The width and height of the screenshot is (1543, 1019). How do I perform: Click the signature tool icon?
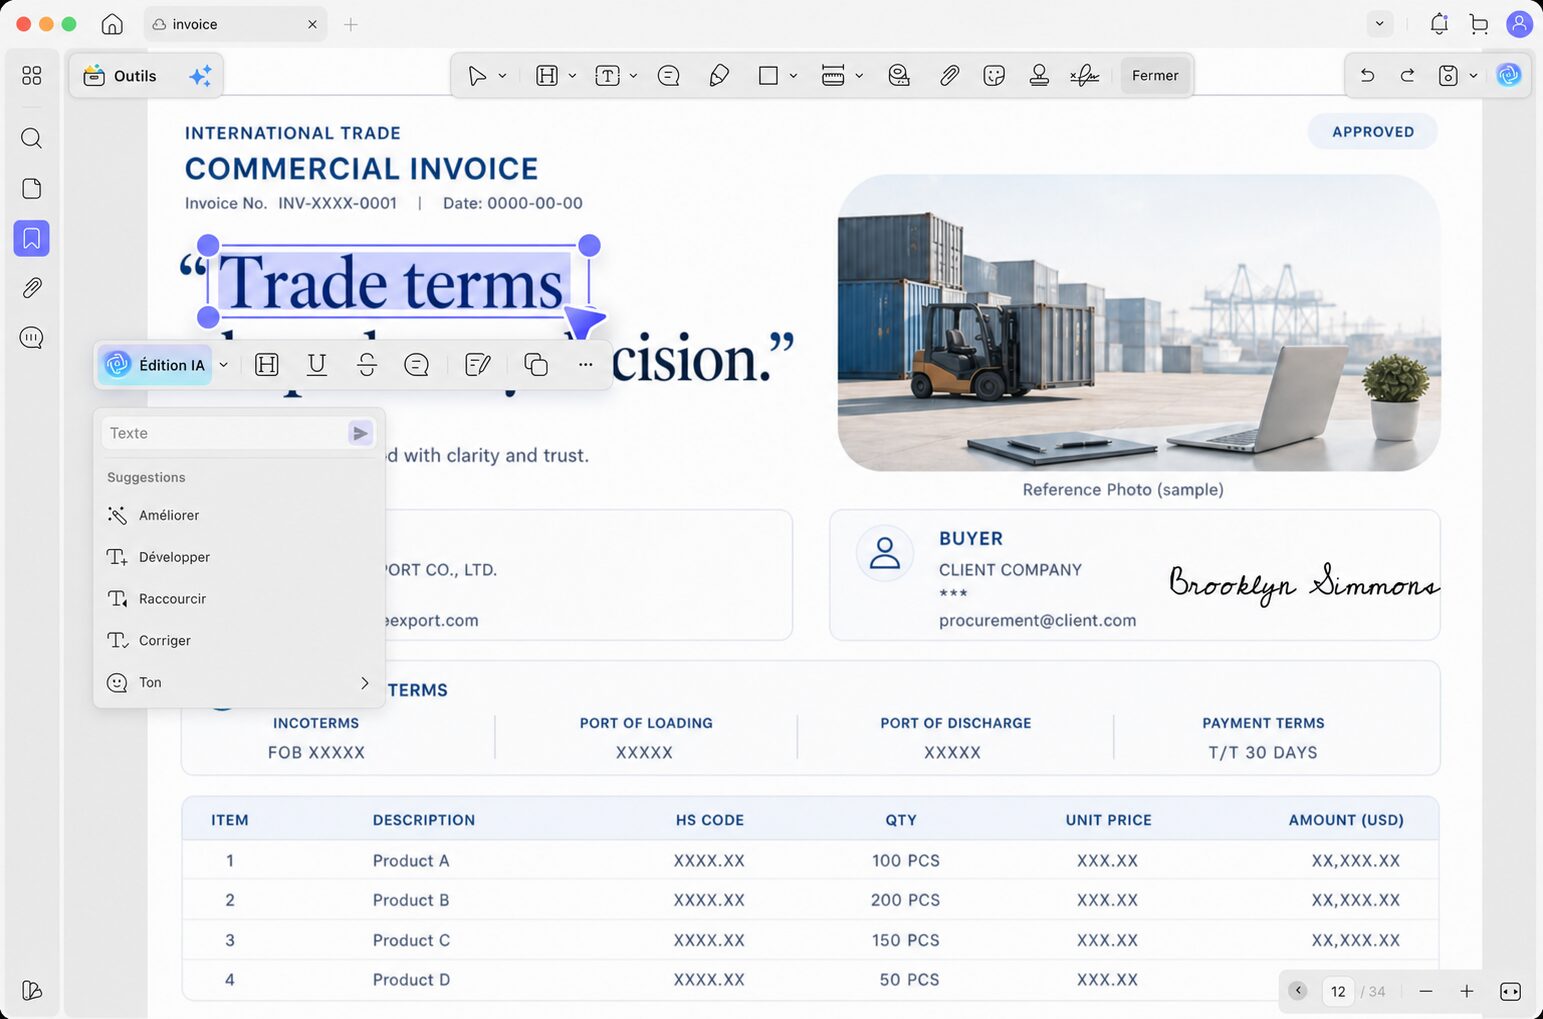coord(1085,76)
